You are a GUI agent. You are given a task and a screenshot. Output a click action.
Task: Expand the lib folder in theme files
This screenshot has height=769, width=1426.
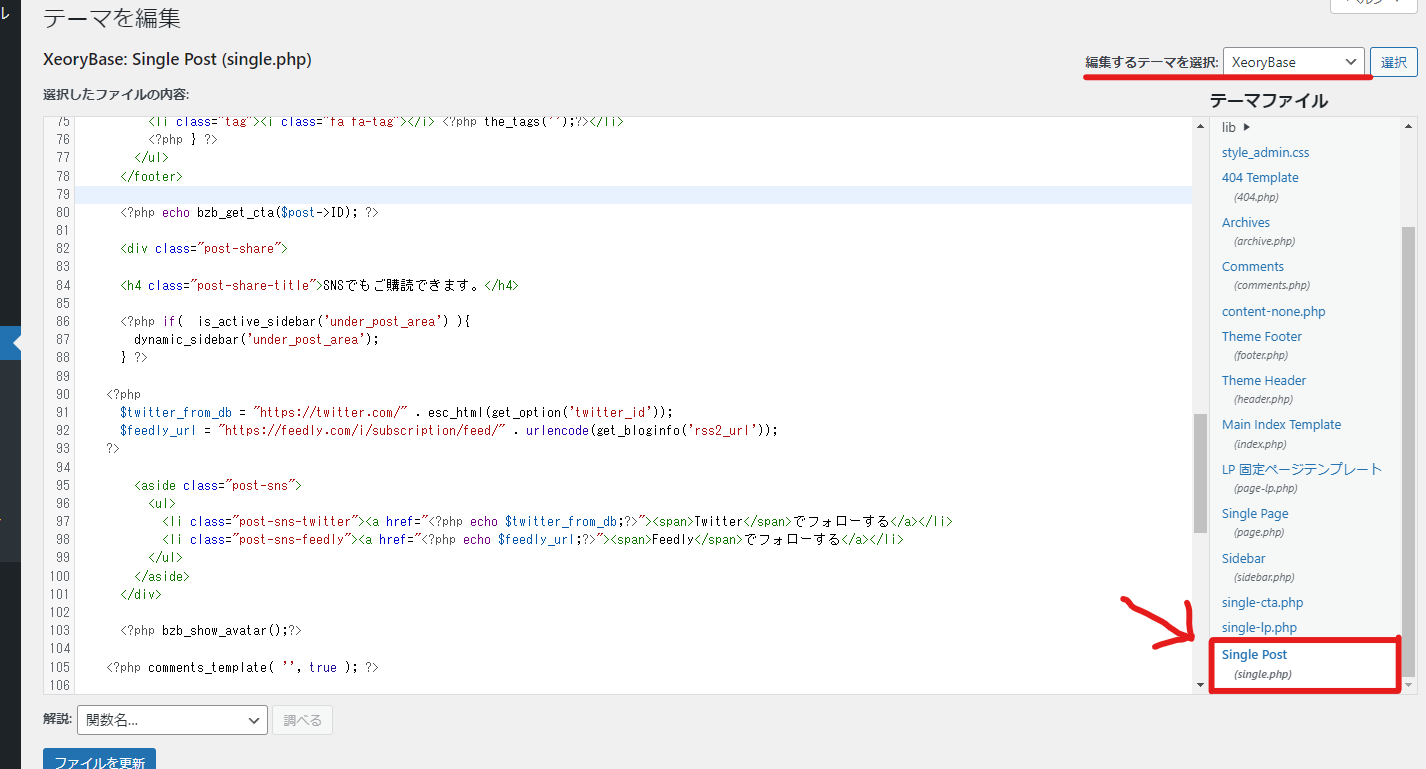pyautogui.click(x=1230, y=127)
